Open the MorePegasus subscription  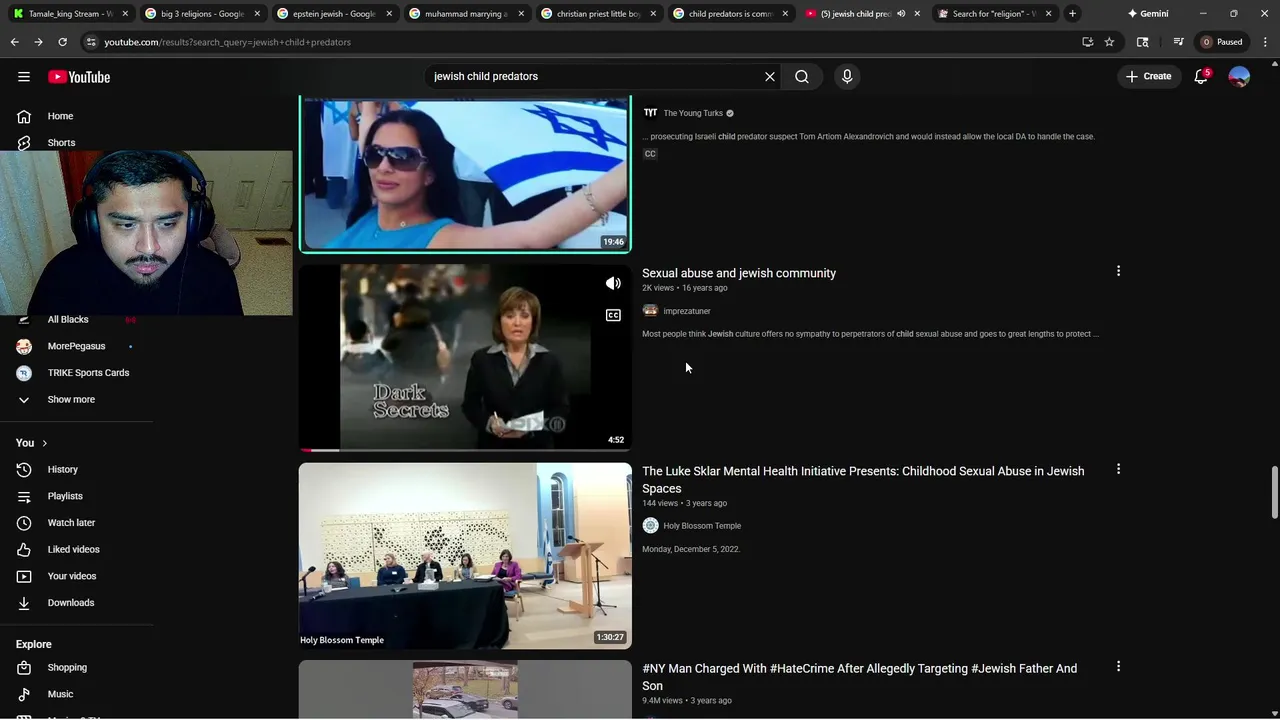[x=77, y=346]
